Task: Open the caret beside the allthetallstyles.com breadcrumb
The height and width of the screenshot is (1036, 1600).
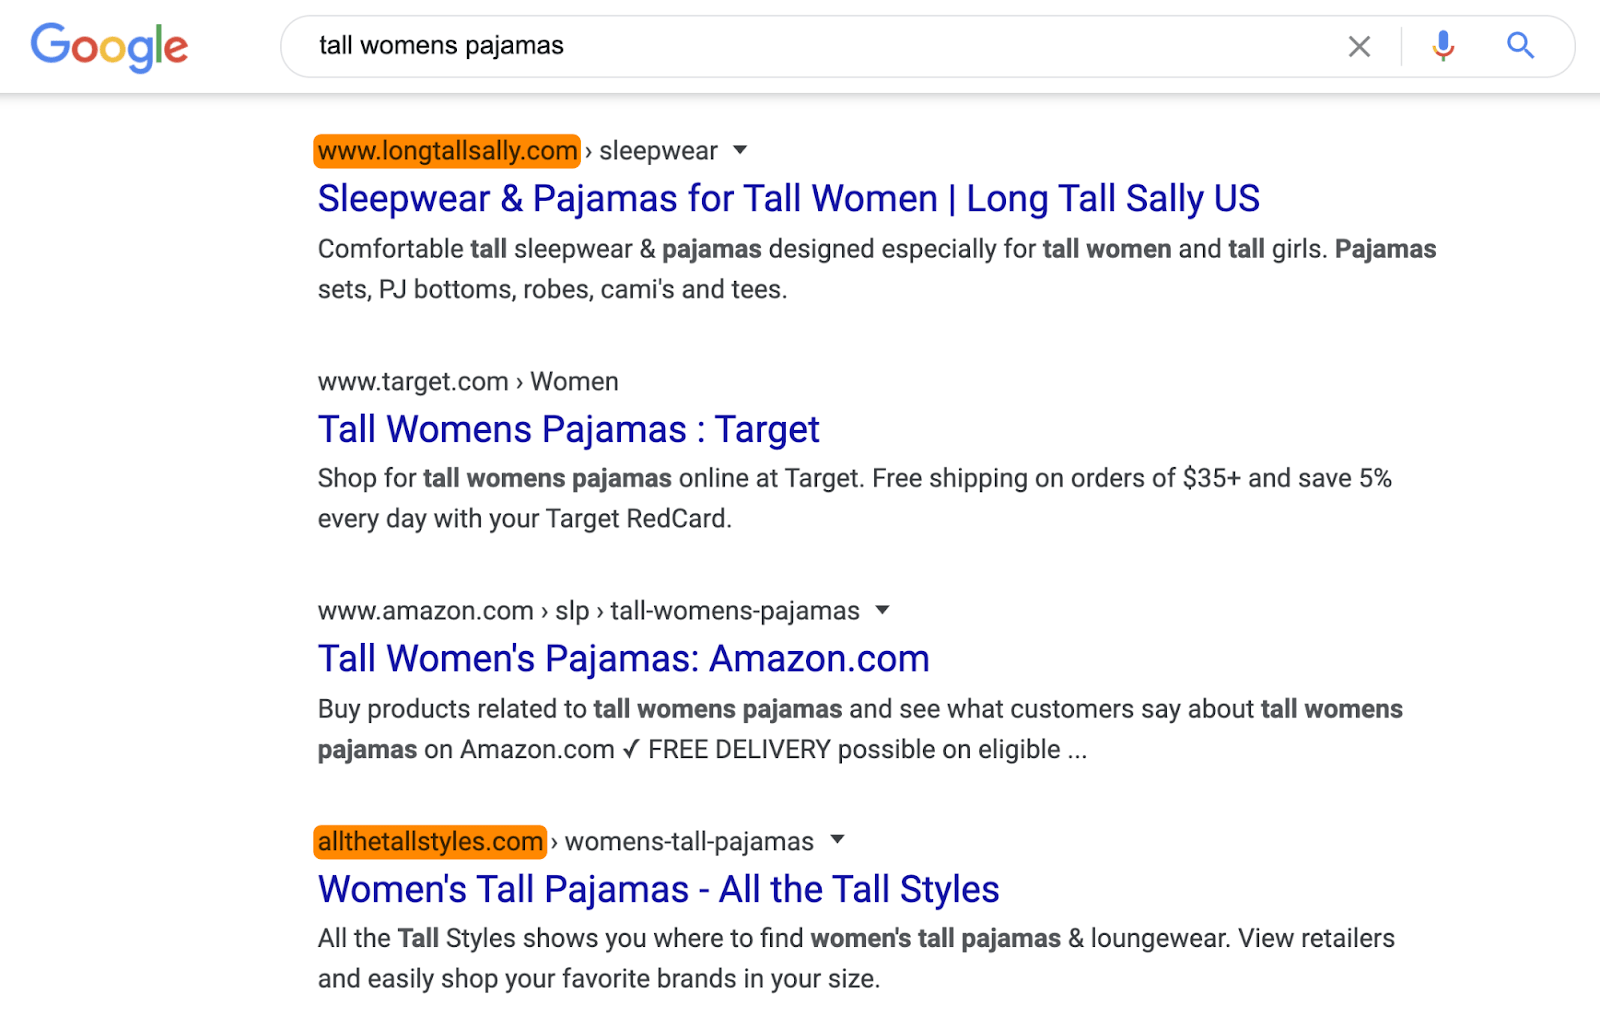Action: point(838,841)
